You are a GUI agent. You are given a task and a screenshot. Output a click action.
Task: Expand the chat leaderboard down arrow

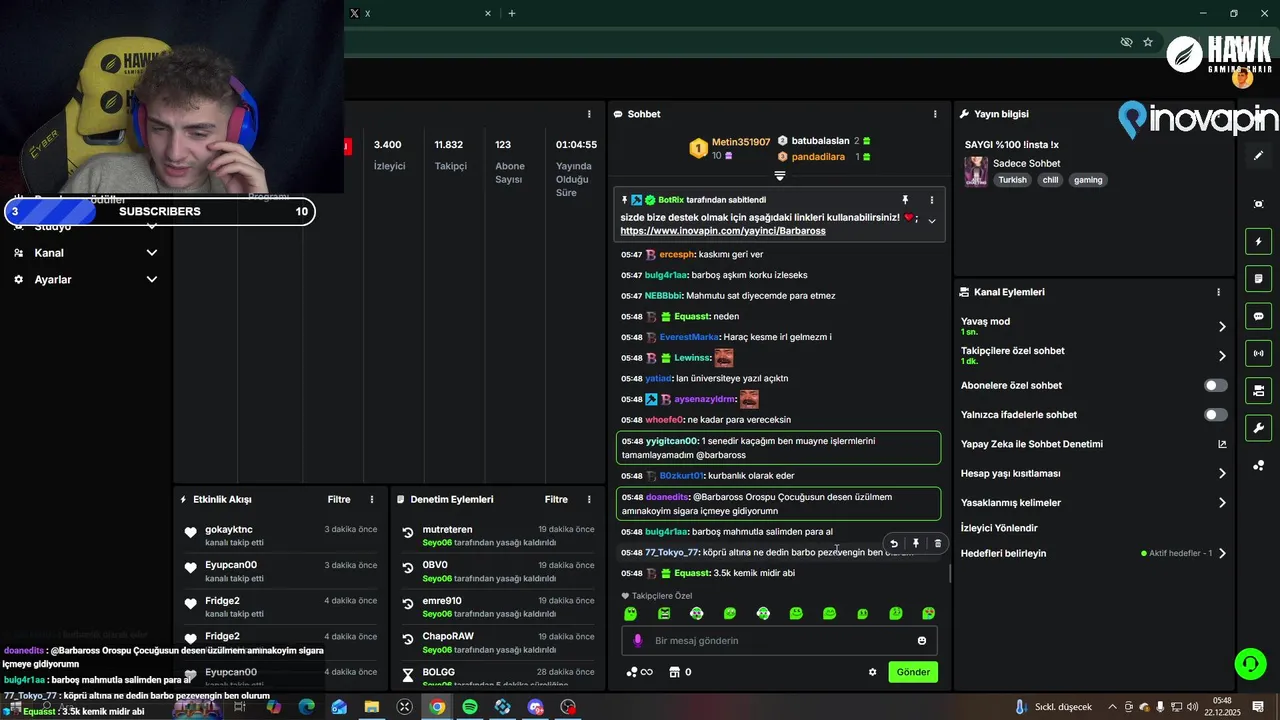(780, 176)
